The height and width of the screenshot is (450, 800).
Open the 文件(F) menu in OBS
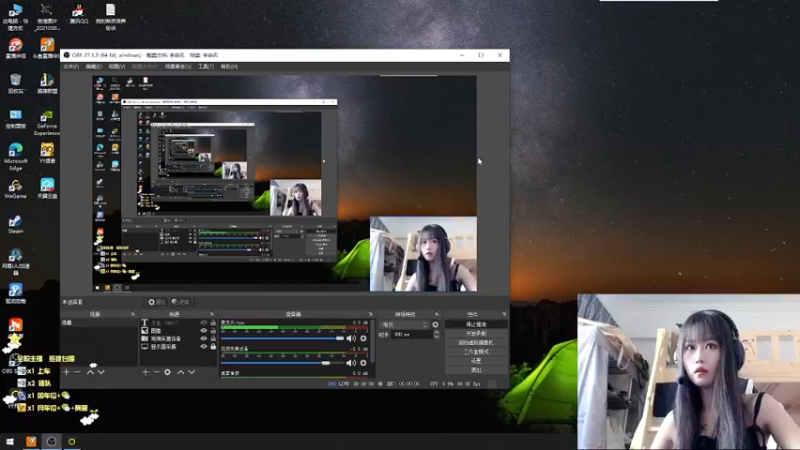71,67
